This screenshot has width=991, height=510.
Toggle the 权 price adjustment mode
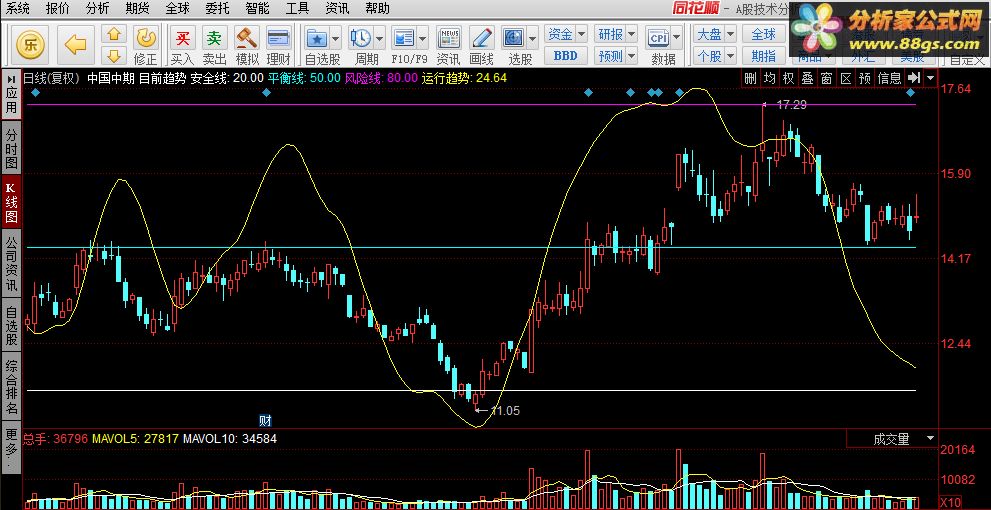788,78
